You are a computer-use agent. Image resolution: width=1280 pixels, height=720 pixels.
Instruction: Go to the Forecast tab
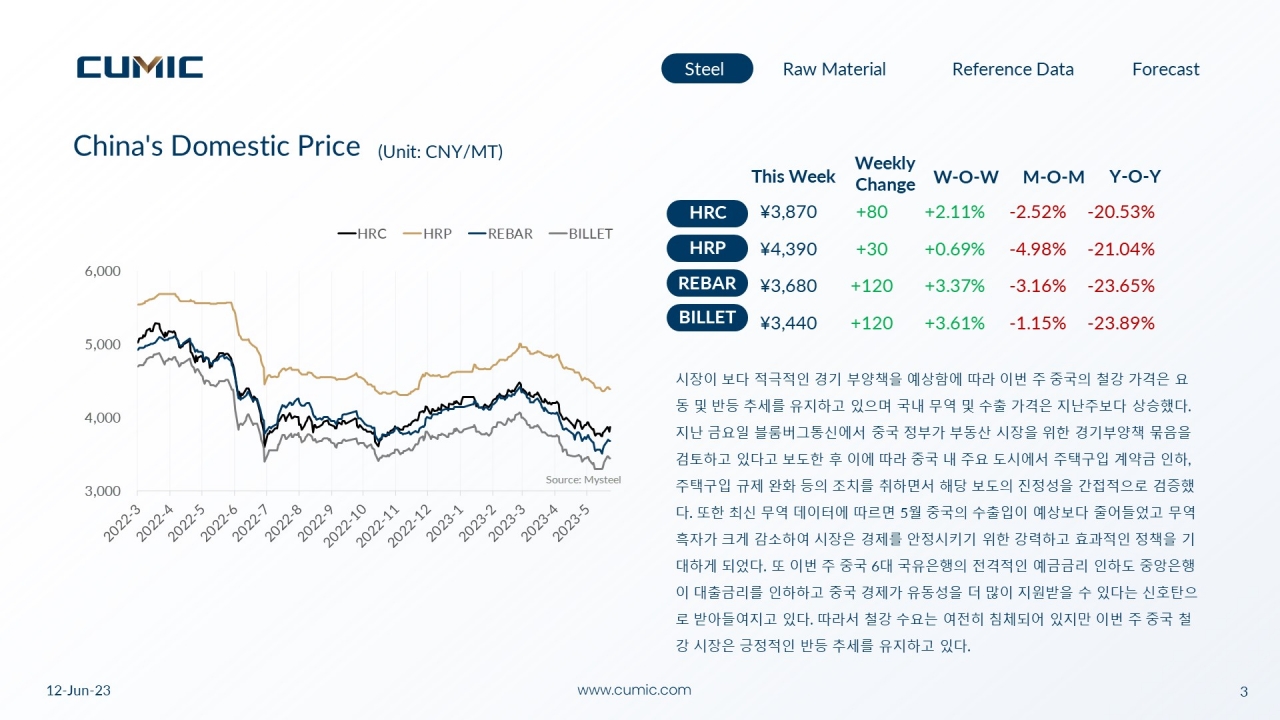[x=1165, y=69]
